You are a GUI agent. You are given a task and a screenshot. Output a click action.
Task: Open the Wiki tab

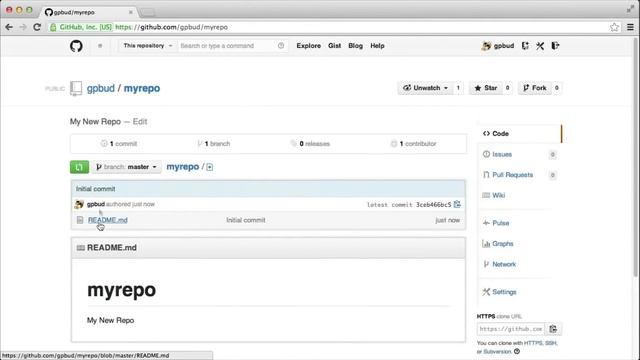(498, 195)
